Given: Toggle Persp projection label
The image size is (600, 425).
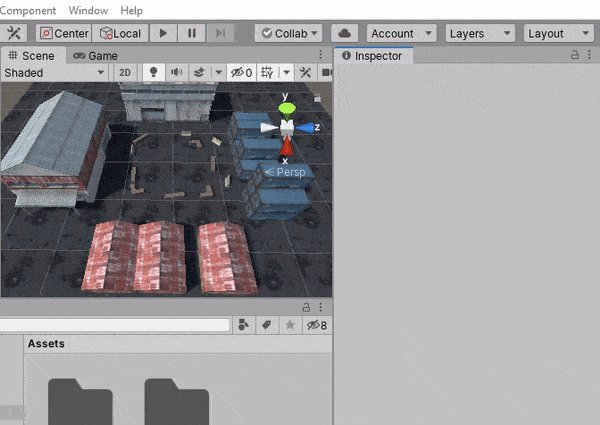Looking at the screenshot, I should coord(285,172).
